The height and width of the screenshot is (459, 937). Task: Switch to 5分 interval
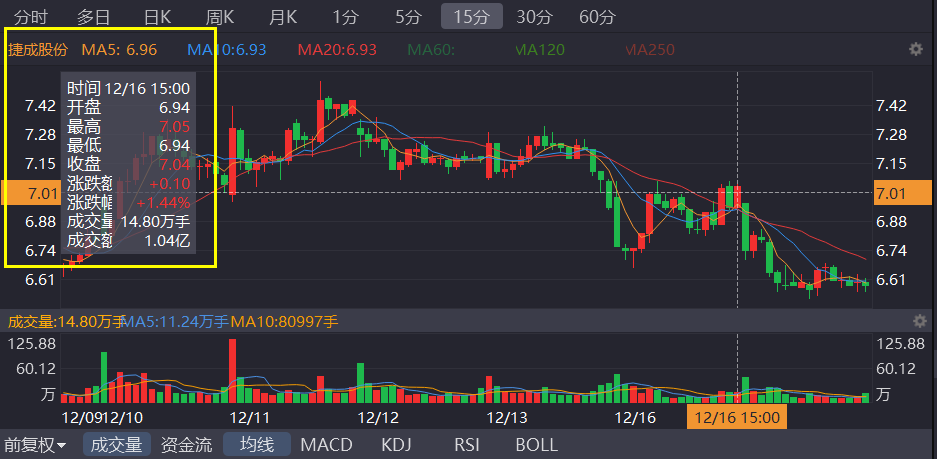point(408,17)
